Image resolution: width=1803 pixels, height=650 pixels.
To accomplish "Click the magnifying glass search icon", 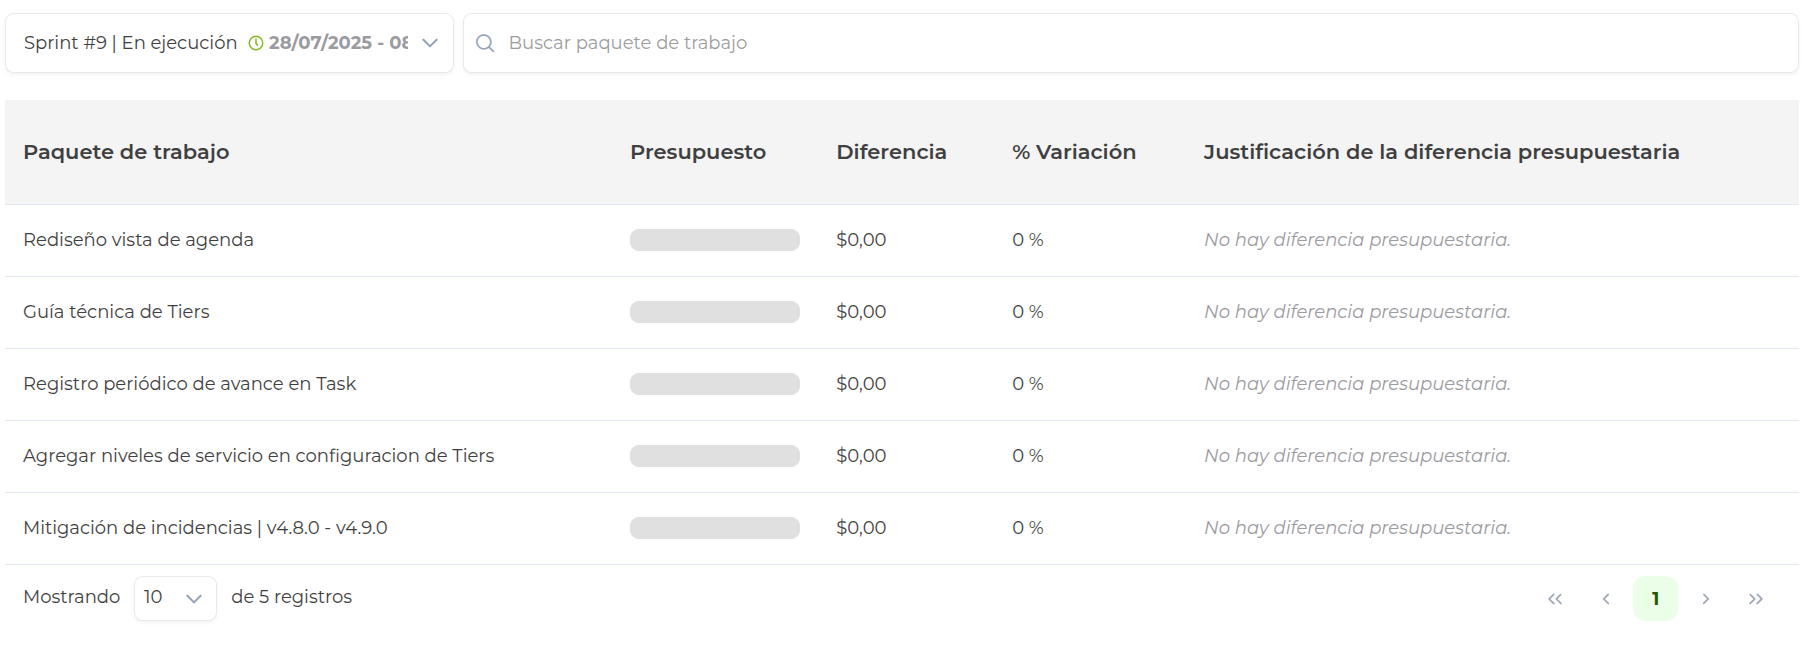I will pyautogui.click(x=487, y=43).
